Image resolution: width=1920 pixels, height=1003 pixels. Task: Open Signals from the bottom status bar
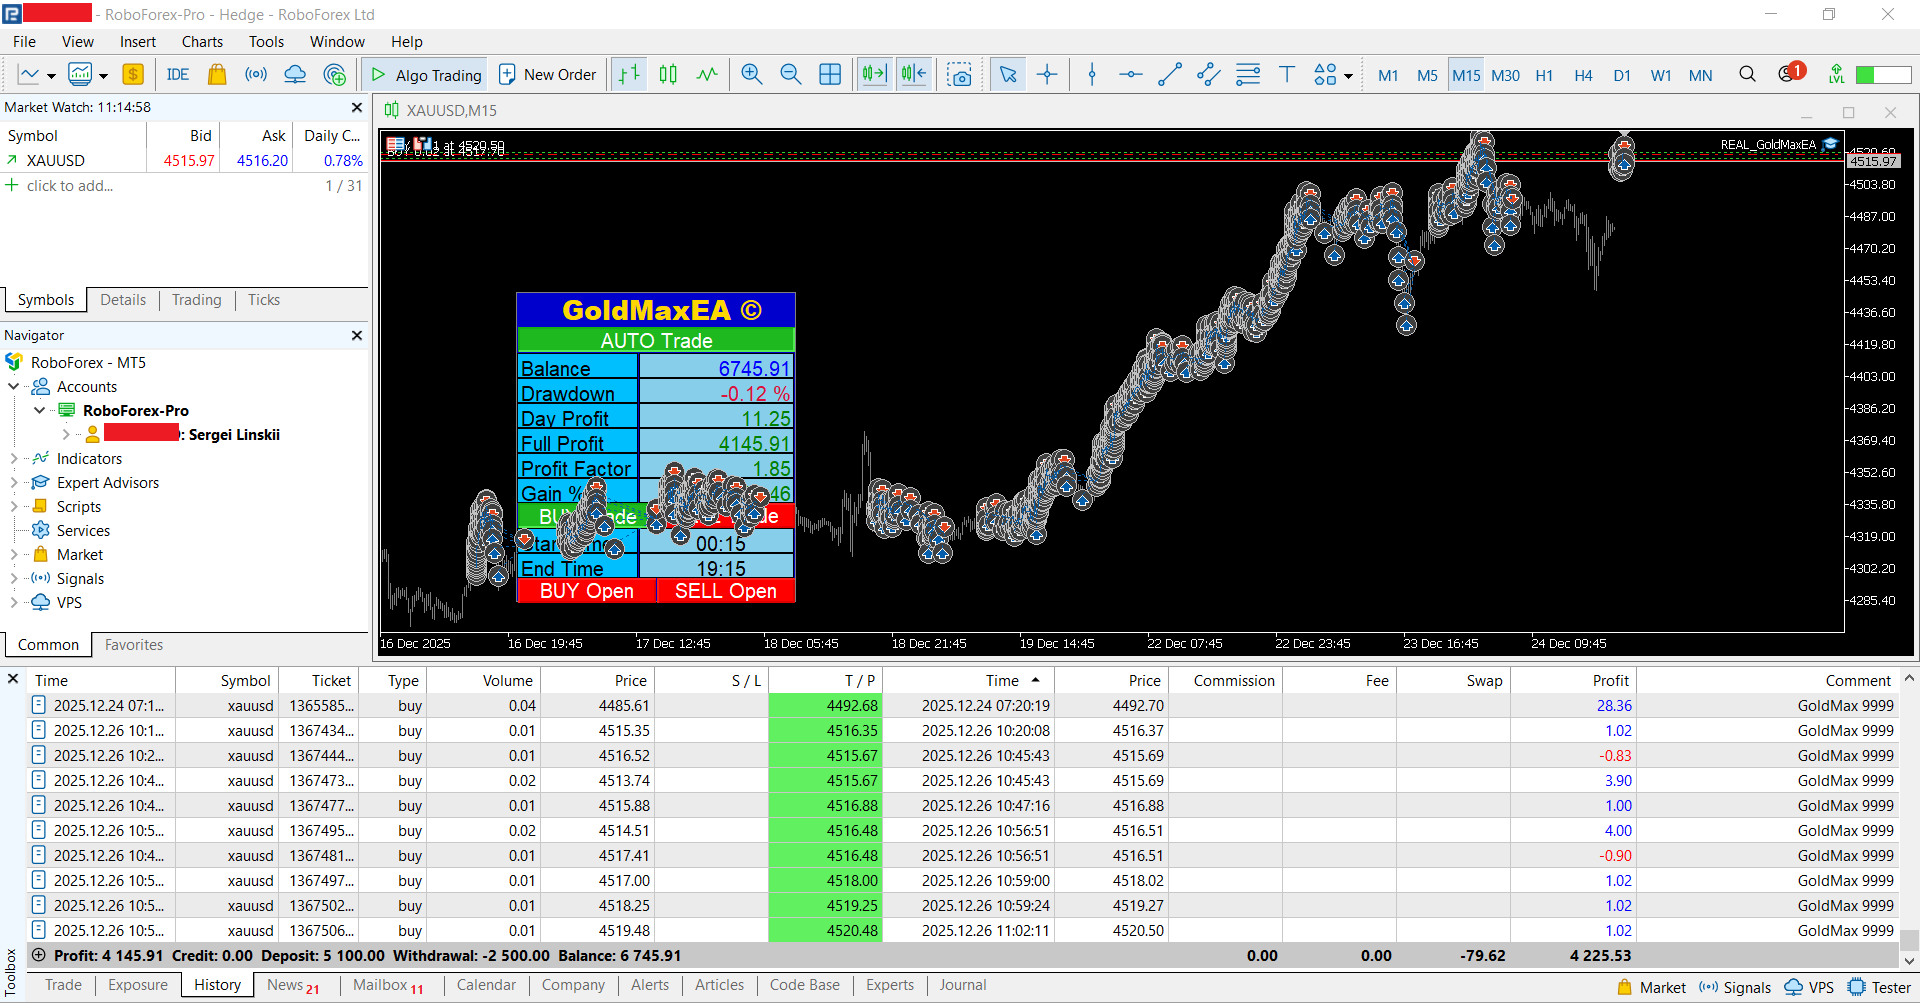pos(1735,987)
